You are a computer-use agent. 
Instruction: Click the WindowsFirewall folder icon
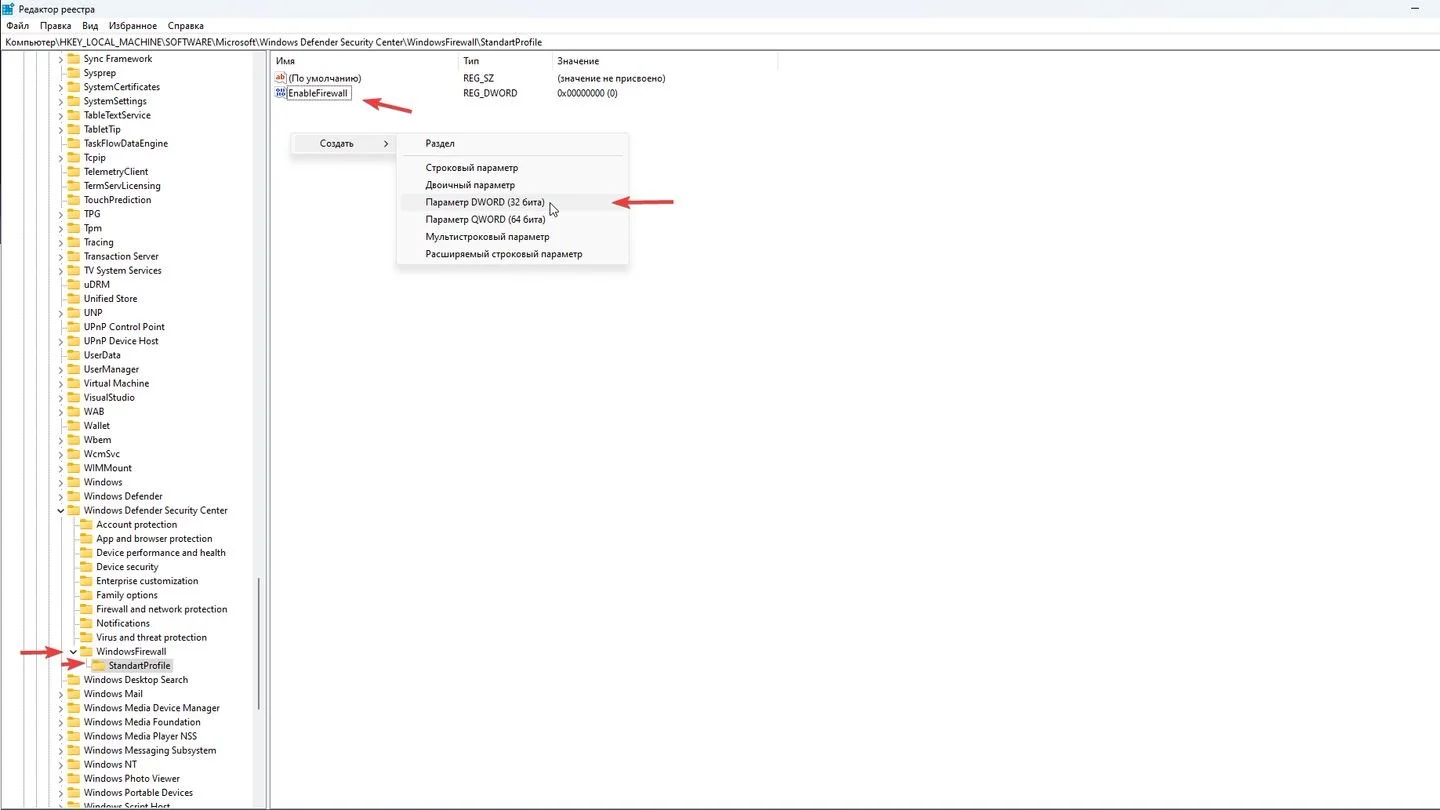click(87, 651)
